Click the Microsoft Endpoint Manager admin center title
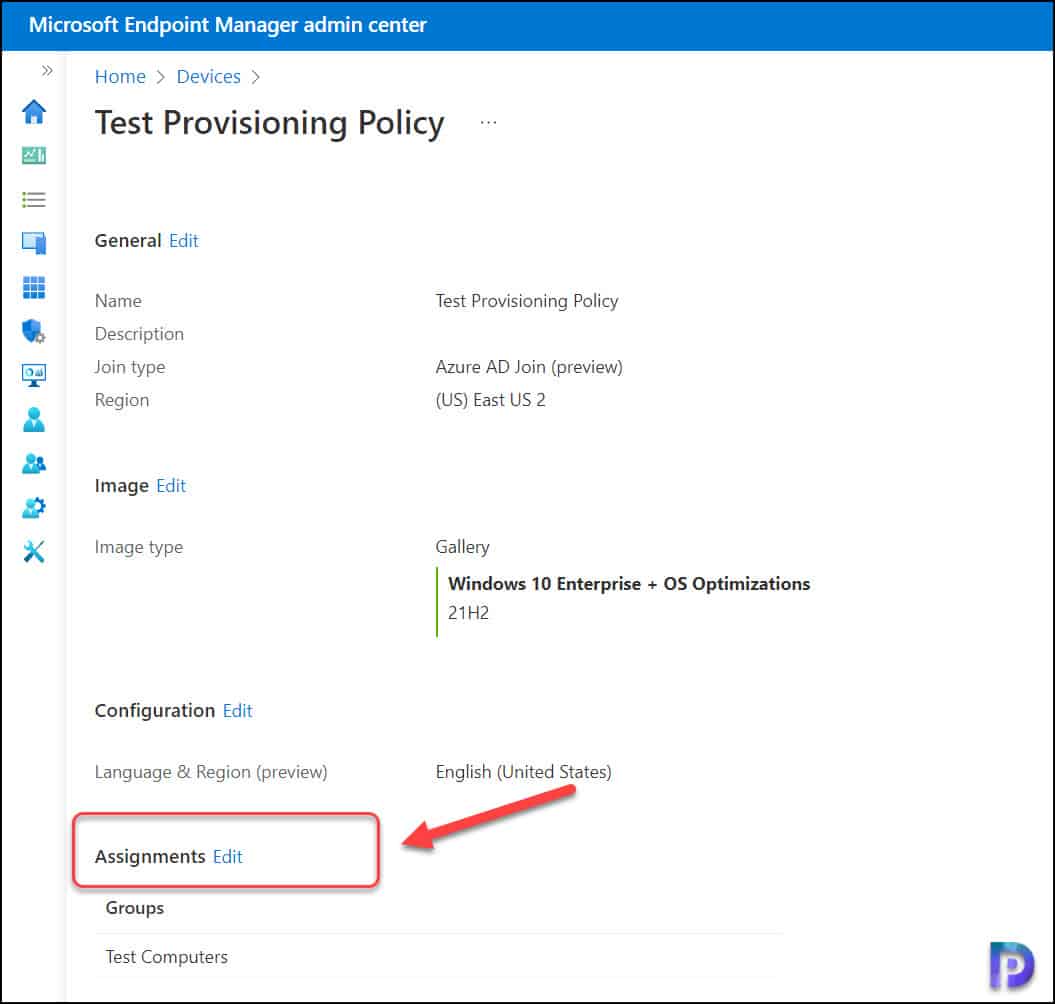Viewport: 1055px width, 1004px height. [x=227, y=25]
